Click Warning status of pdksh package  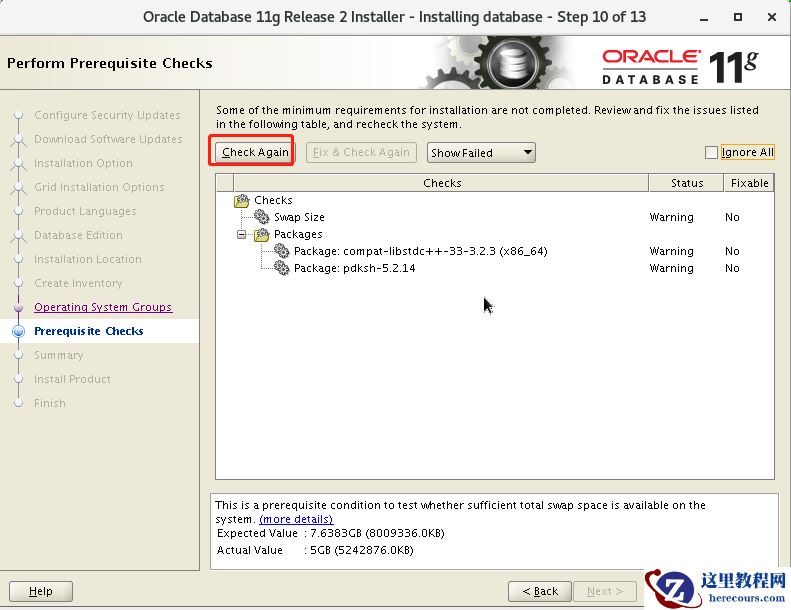click(x=671, y=268)
